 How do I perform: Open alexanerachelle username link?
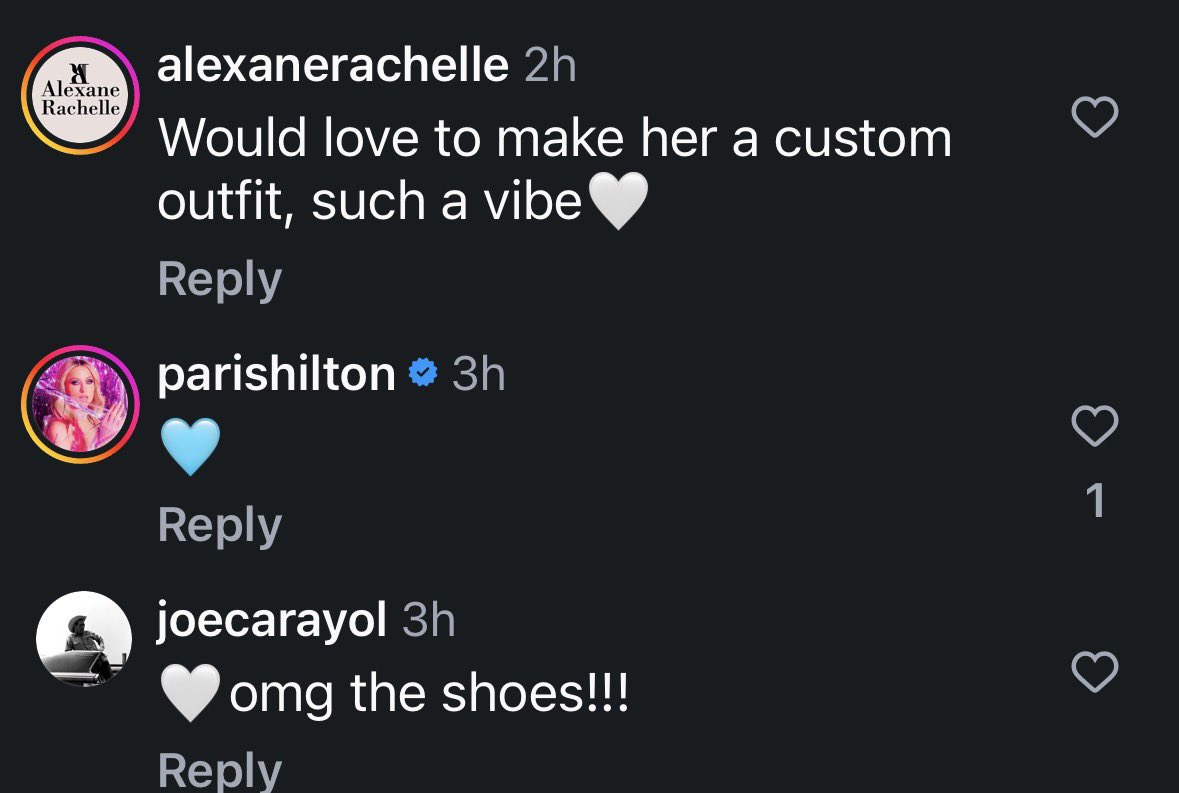pyautogui.click(x=333, y=65)
